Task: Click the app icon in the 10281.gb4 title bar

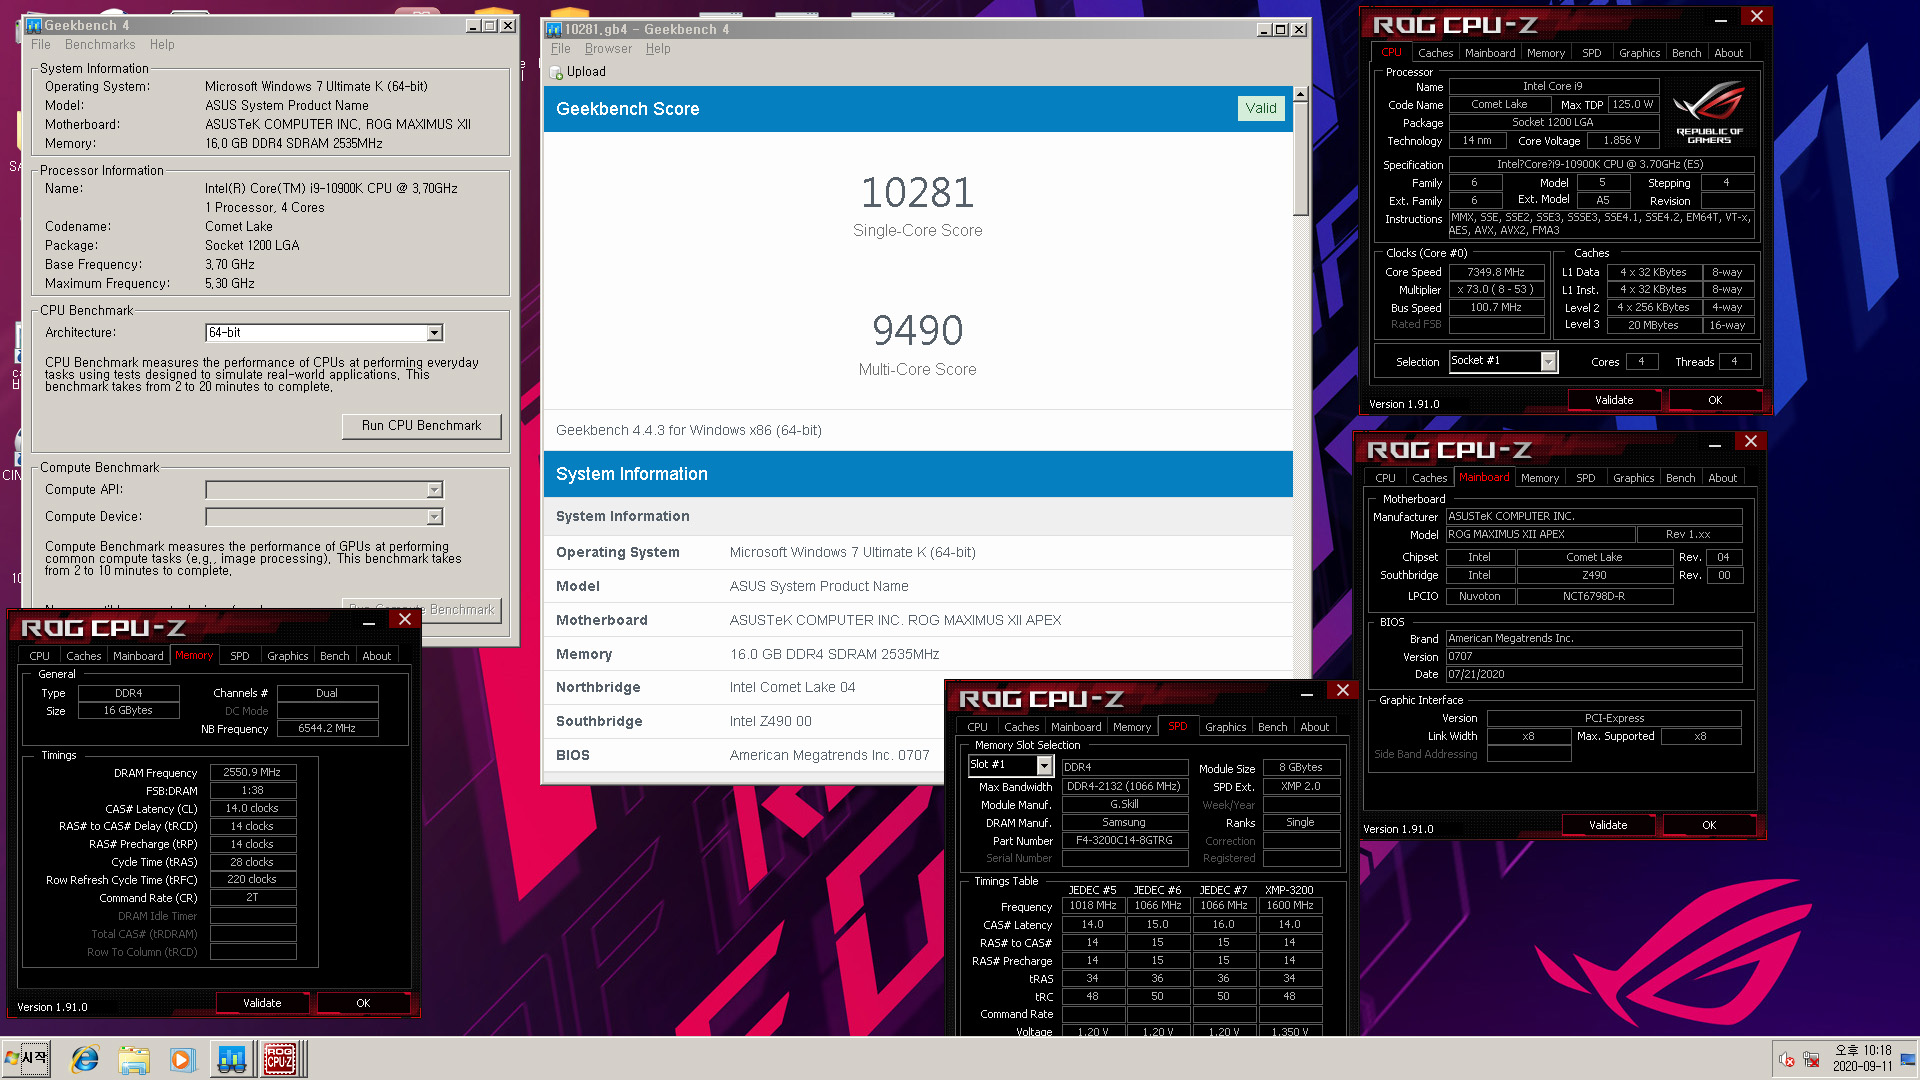Action: [554, 30]
